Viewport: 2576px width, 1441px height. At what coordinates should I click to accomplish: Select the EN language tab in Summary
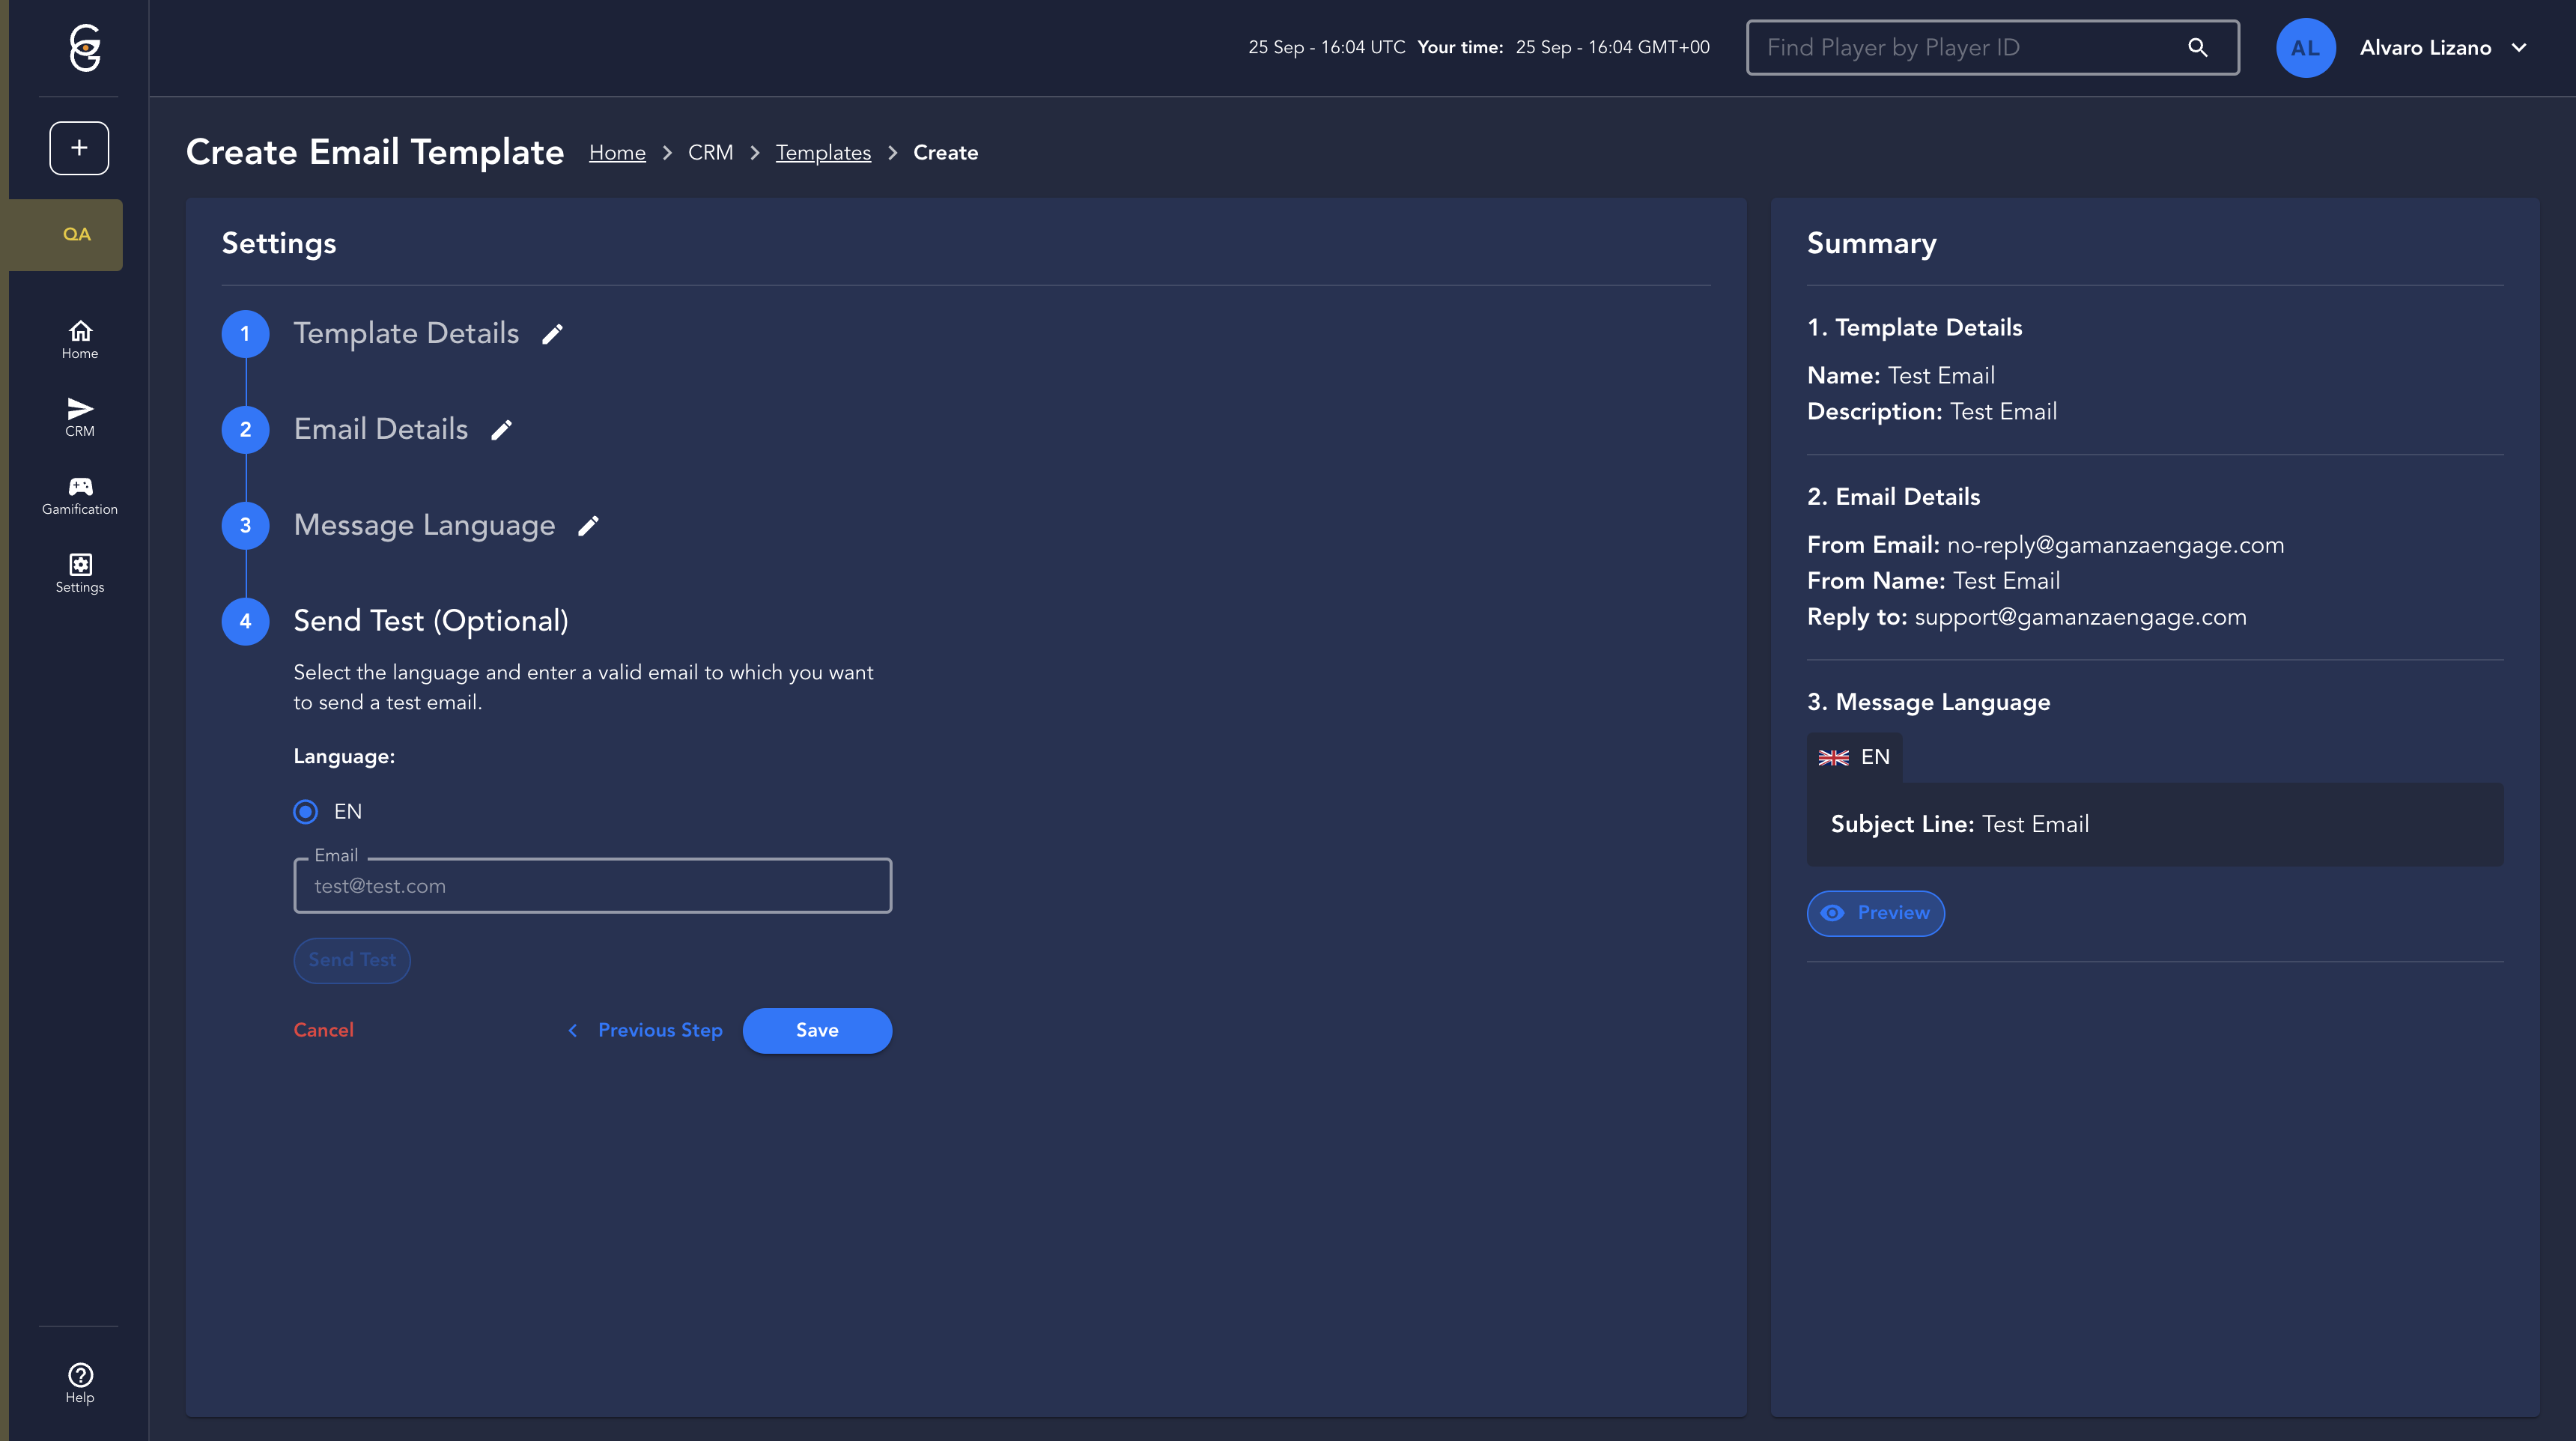[x=1854, y=757]
